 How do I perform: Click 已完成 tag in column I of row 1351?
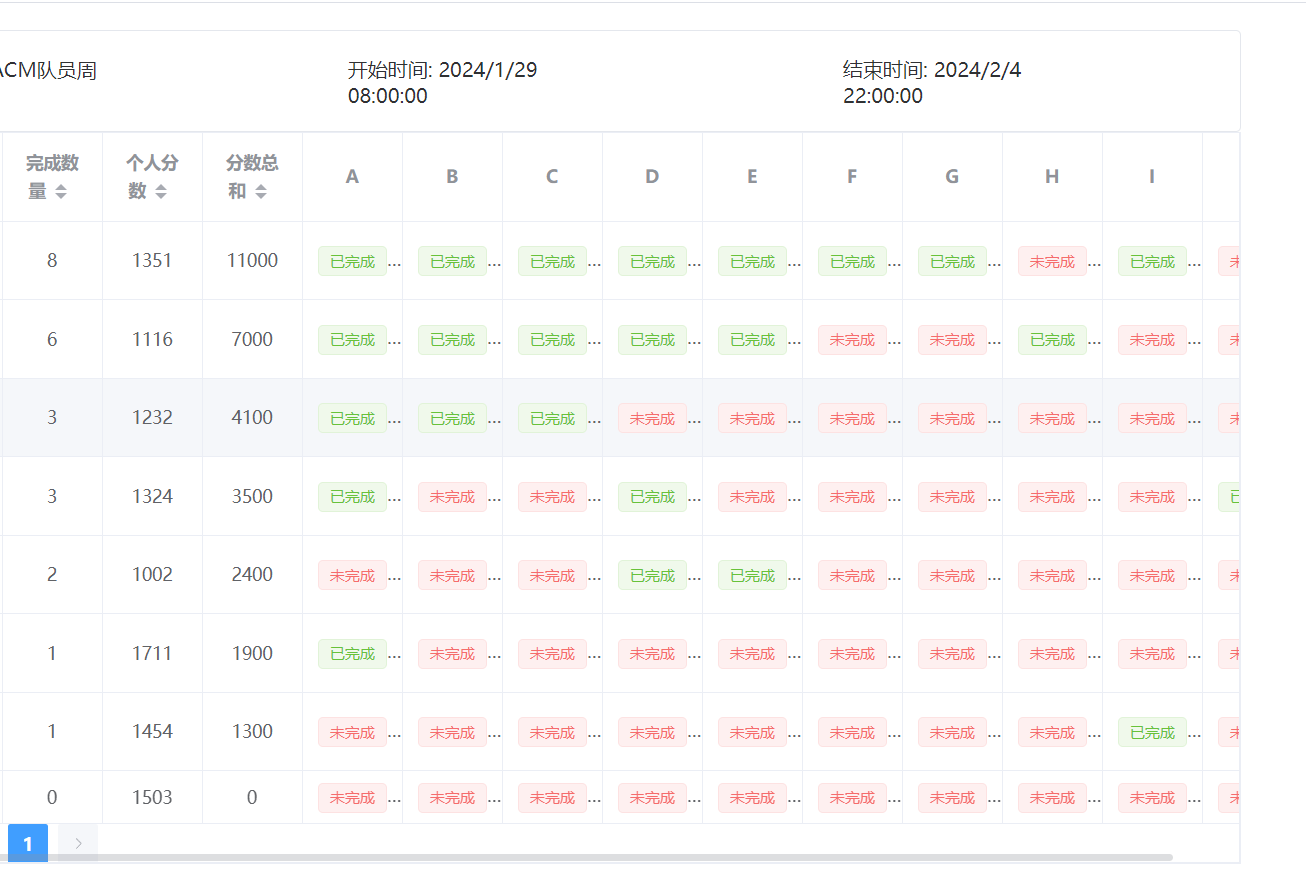pyautogui.click(x=1152, y=261)
